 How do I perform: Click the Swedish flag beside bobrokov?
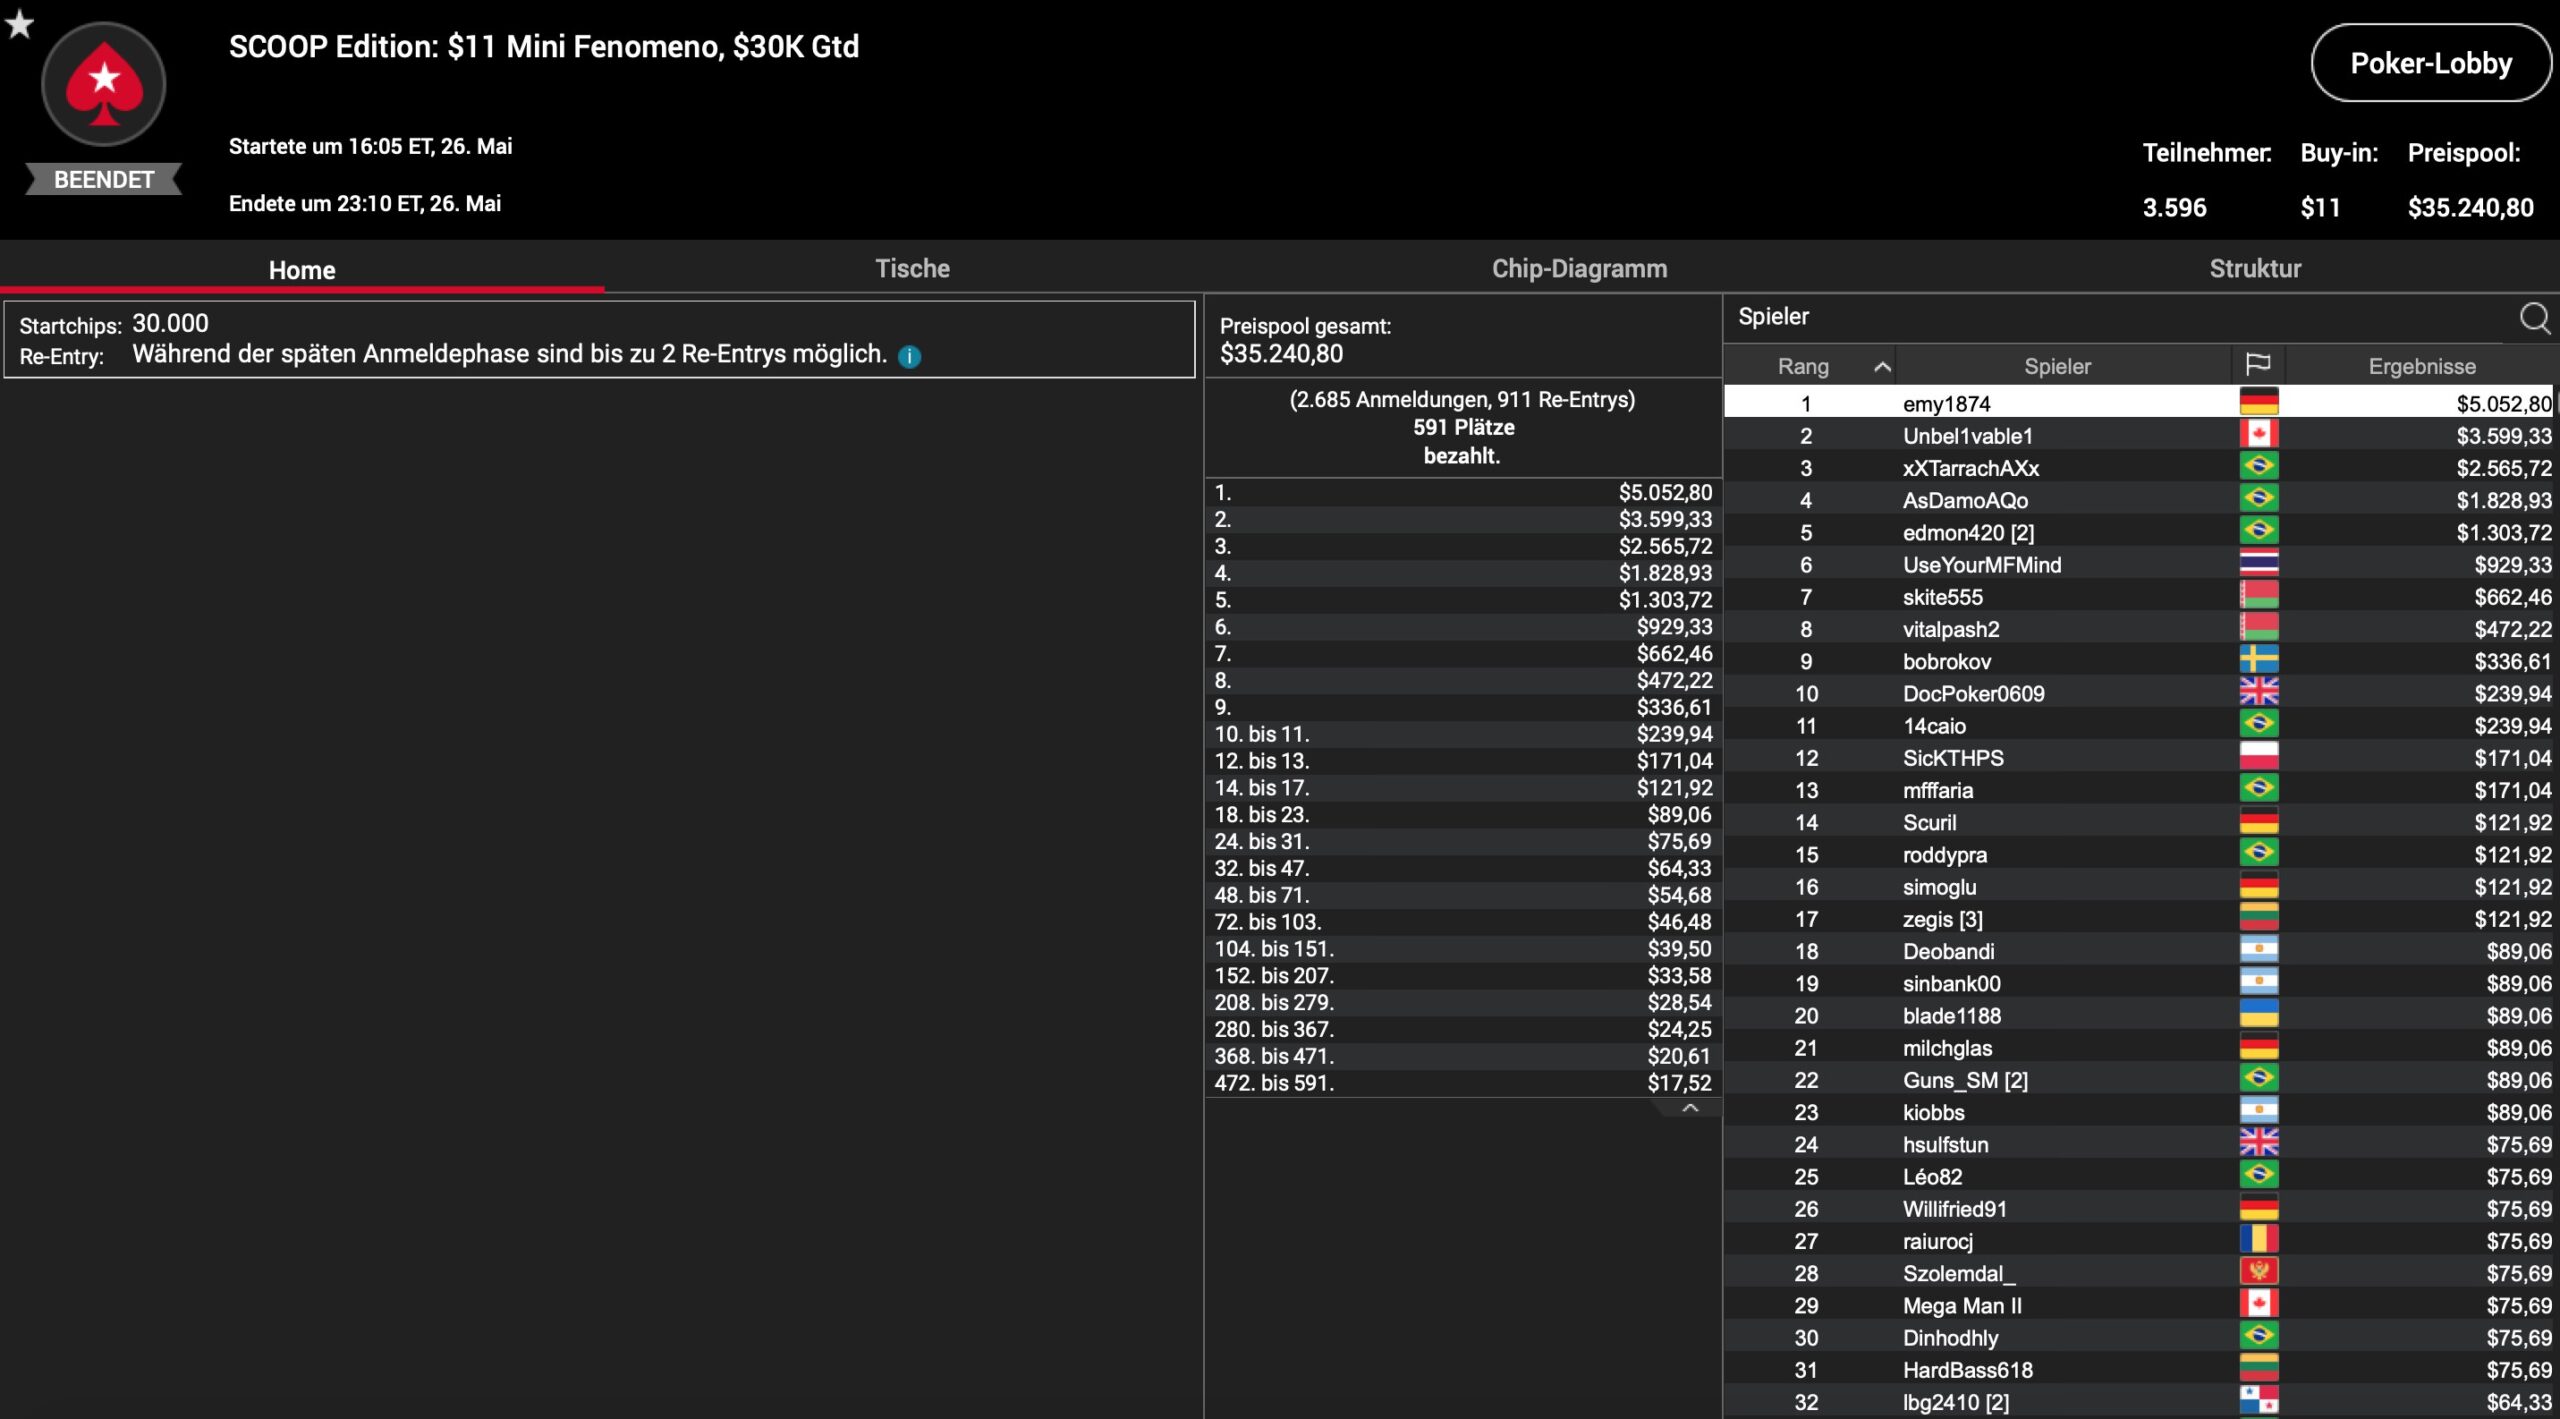(2258, 660)
